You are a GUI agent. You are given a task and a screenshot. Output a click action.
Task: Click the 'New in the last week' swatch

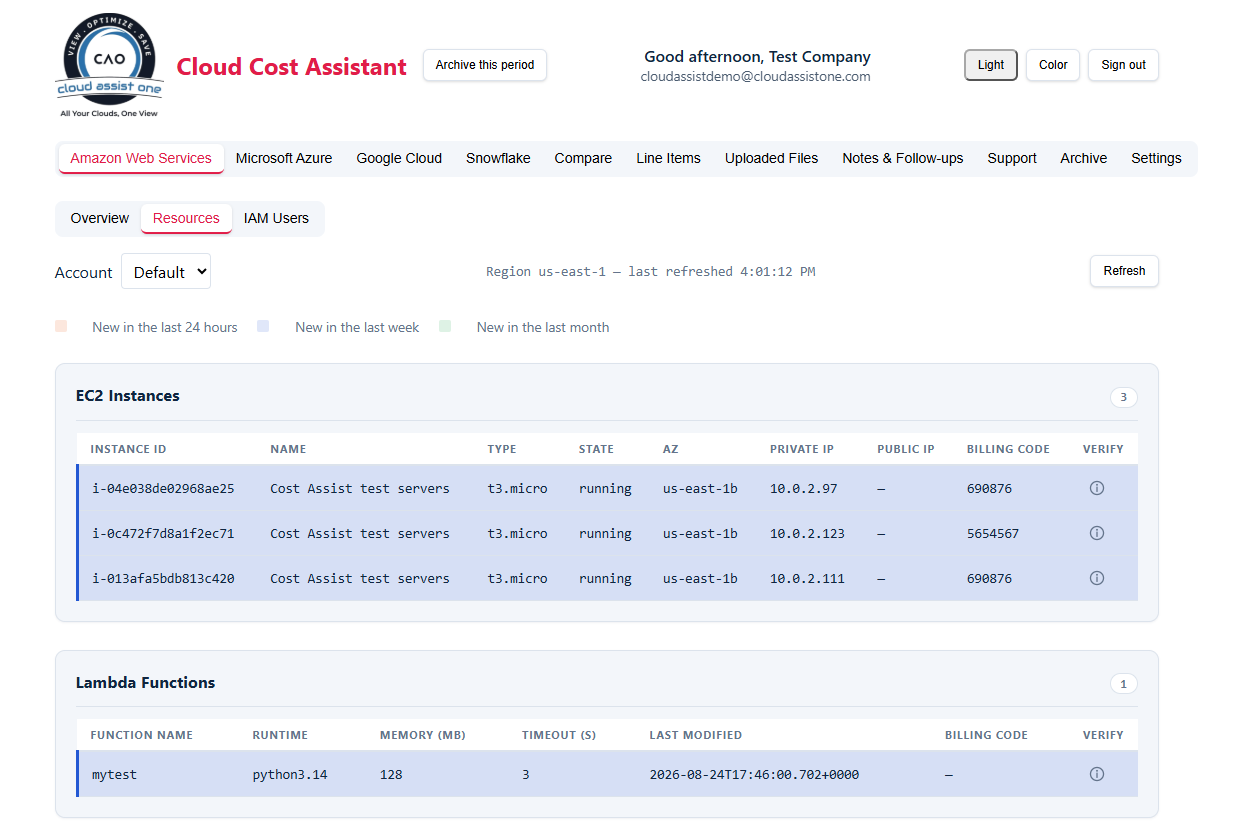tap(263, 326)
